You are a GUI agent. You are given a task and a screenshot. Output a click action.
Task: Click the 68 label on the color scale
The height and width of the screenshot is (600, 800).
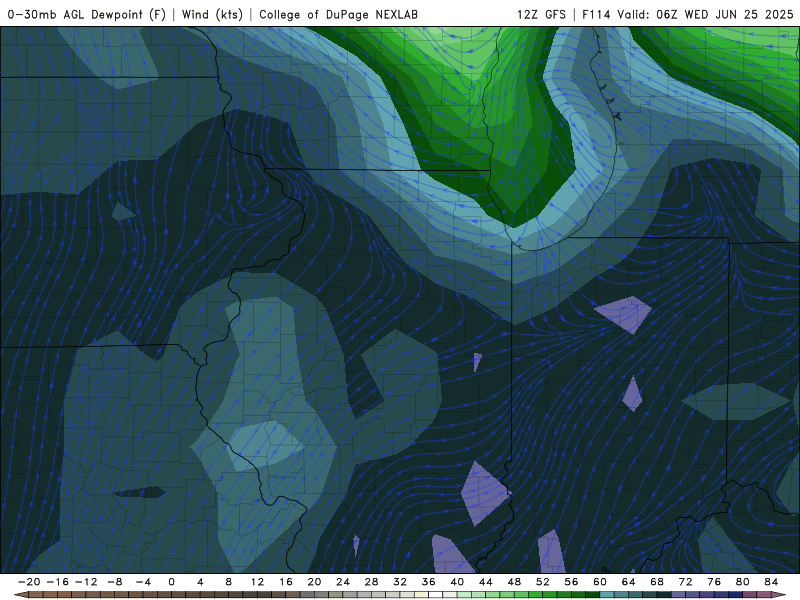tap(657, 582)
